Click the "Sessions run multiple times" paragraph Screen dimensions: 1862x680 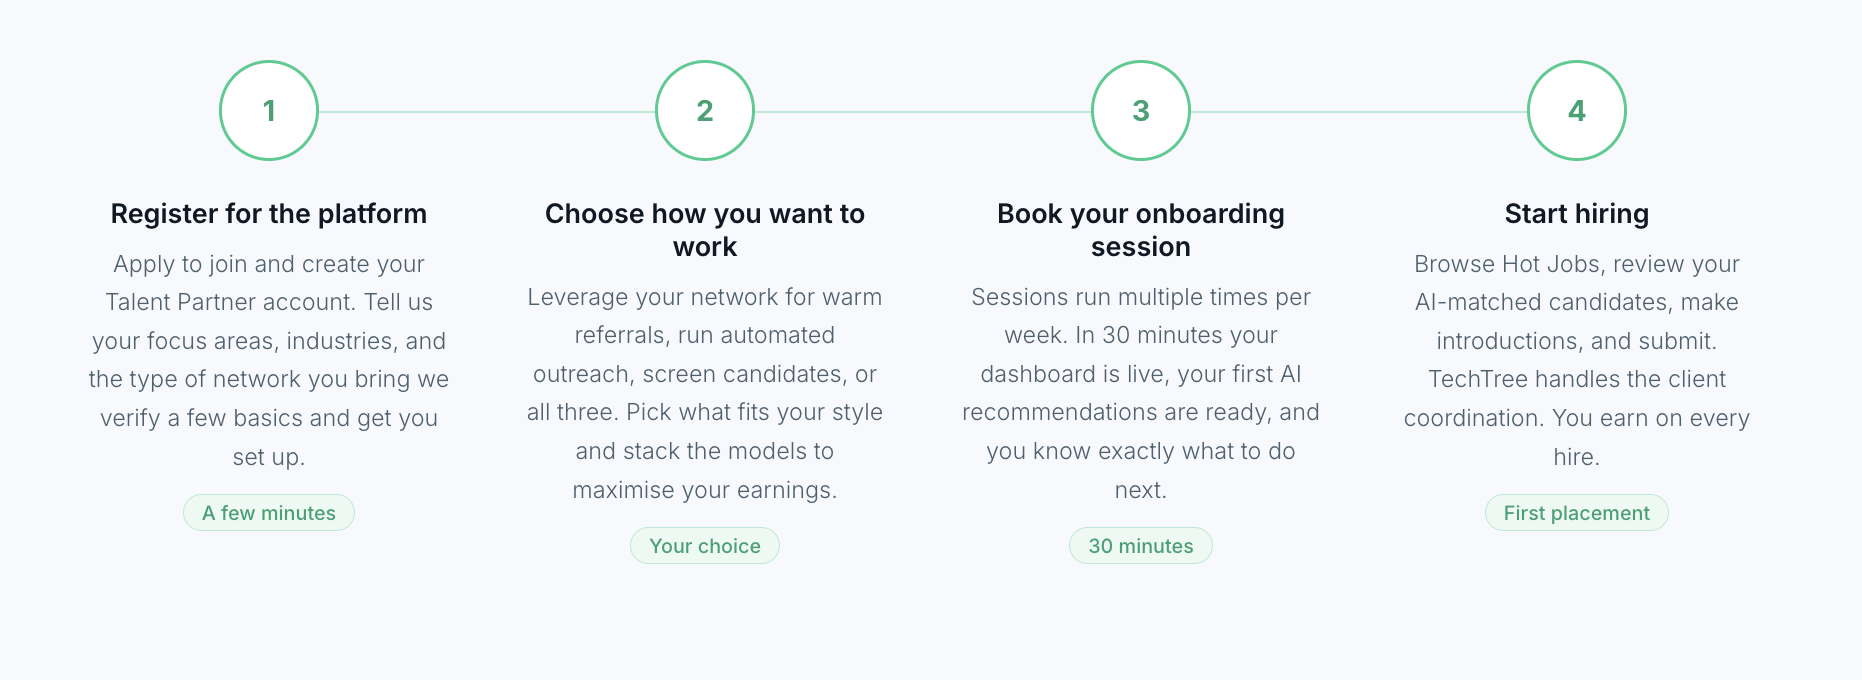1141,393
